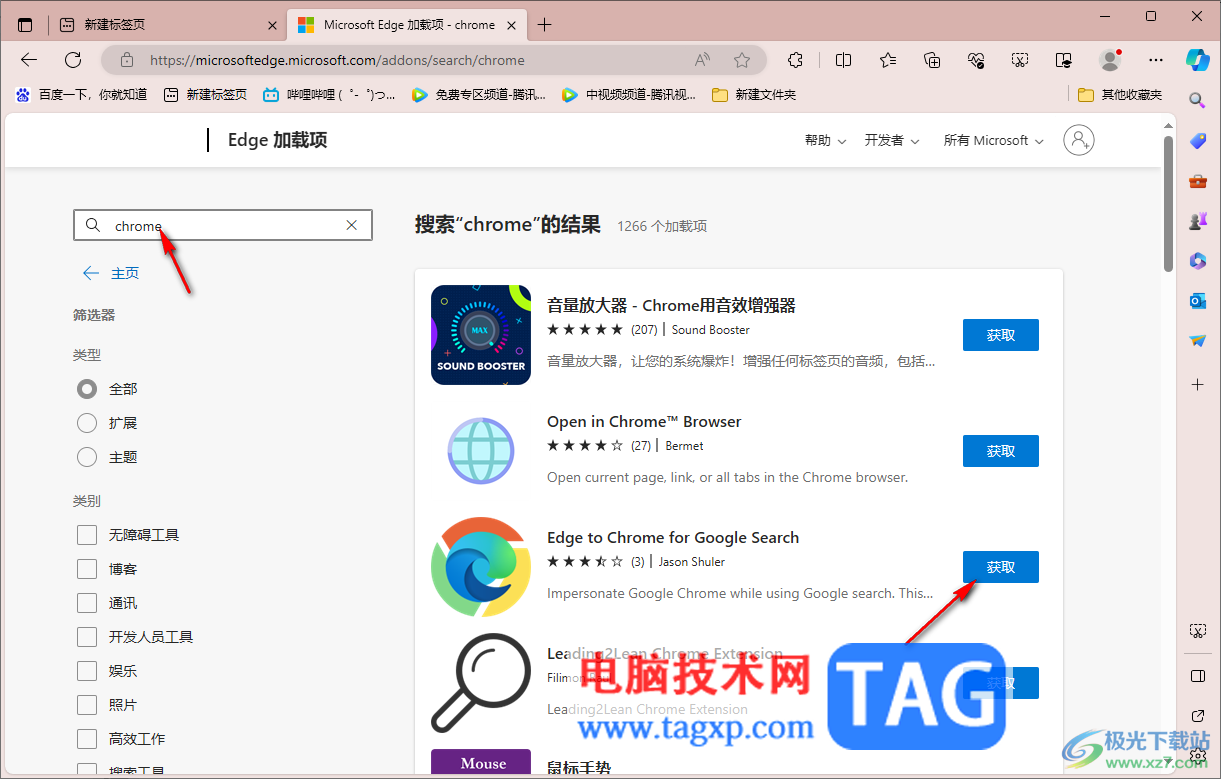Open browser essentials heart icon
The width and height of the screenshot is (1221, 779).
click(976, 60)
